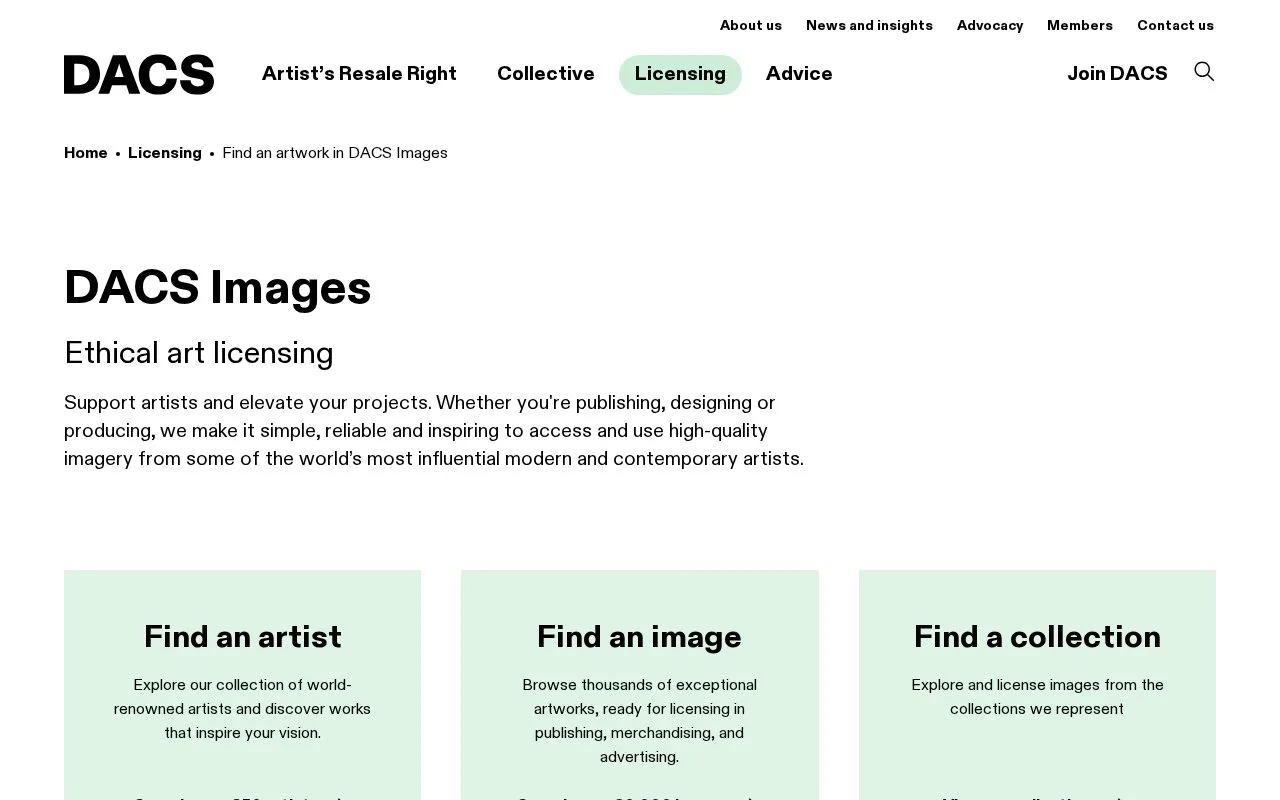The width and height of the screenshot is (1280, 800).
Task: Open the Members link
Action: click(1080, 26)
